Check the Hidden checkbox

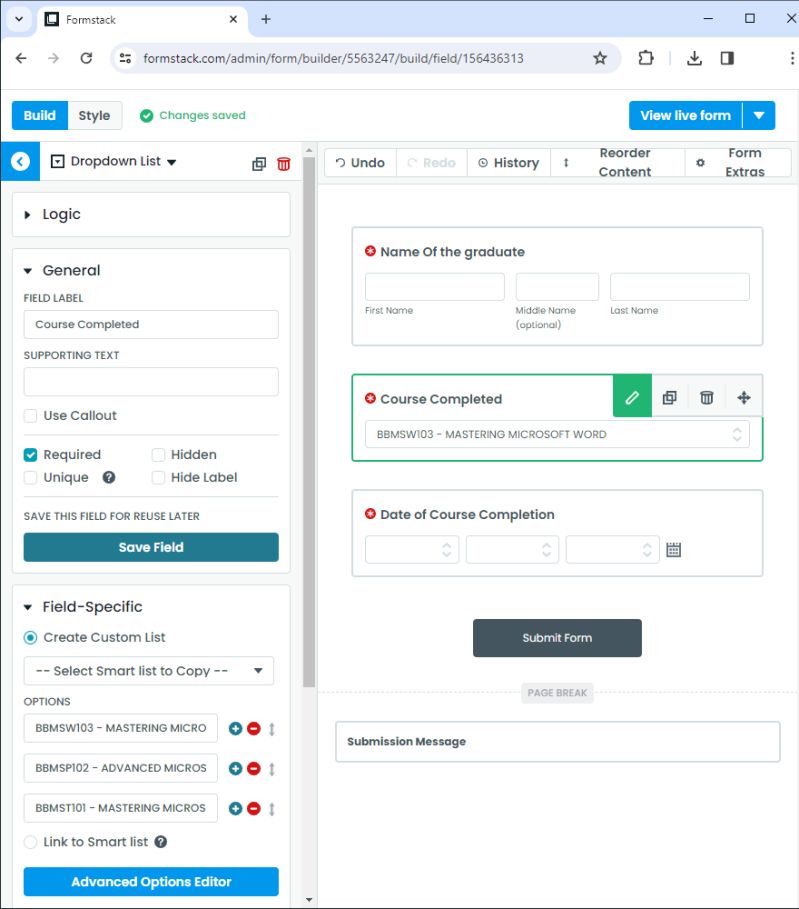click(x=158, y=455)
